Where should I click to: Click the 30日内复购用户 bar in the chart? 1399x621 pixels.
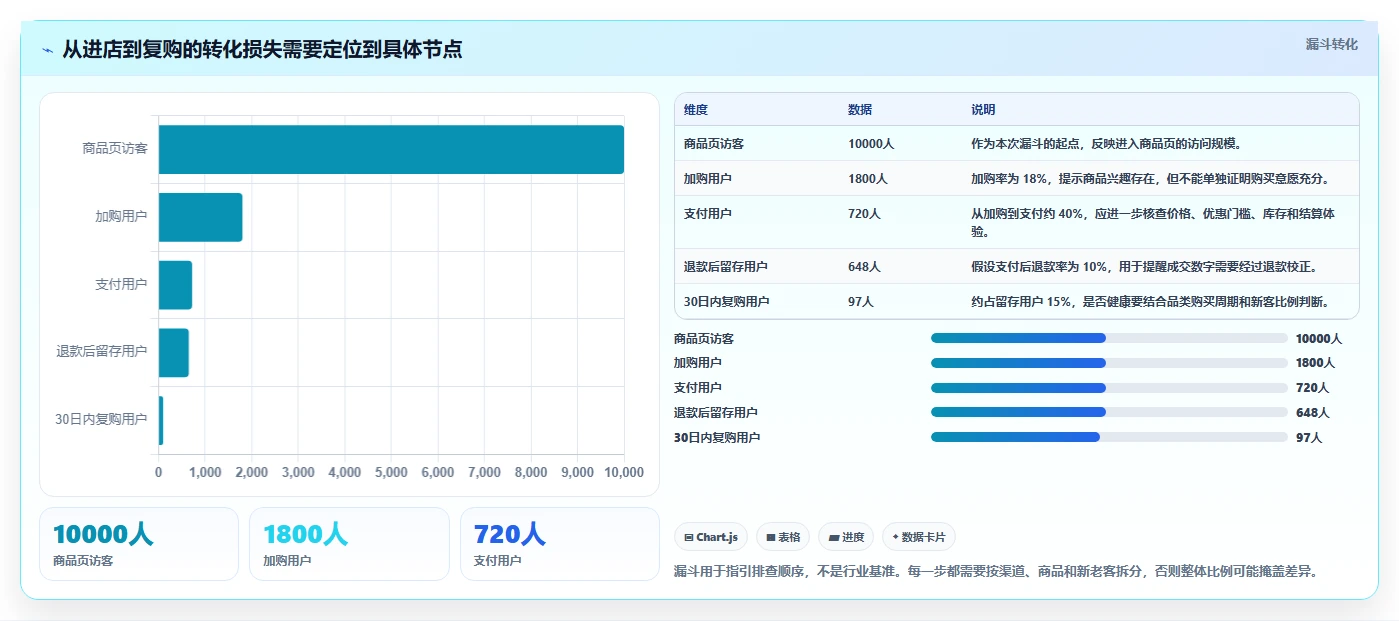(x=161, y=420)
